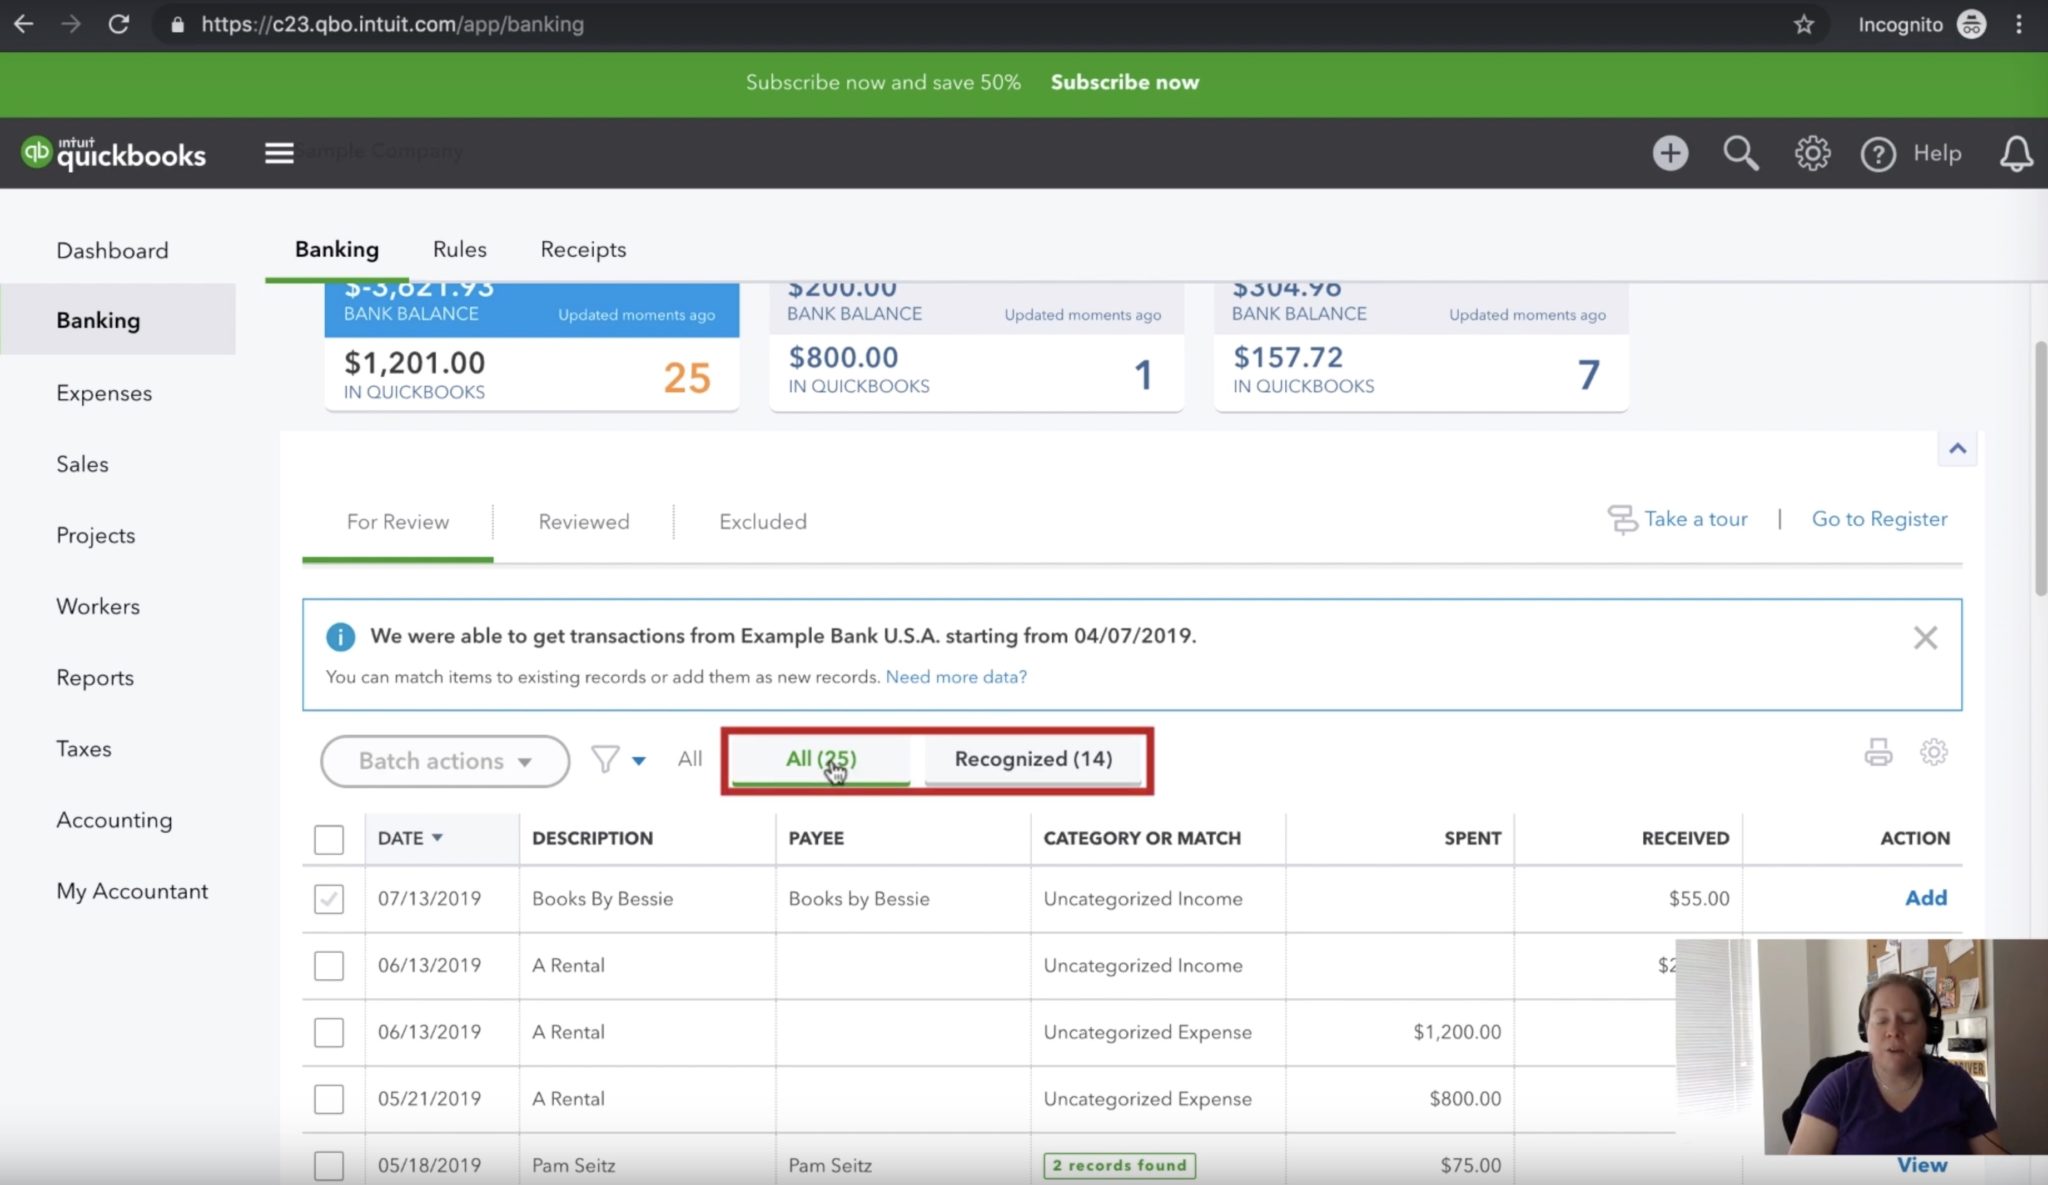Select the $800.00 in QuickBooks bank card
Image resolution: width=2048 pixels, height=1185 pixels.
point(976,345)
